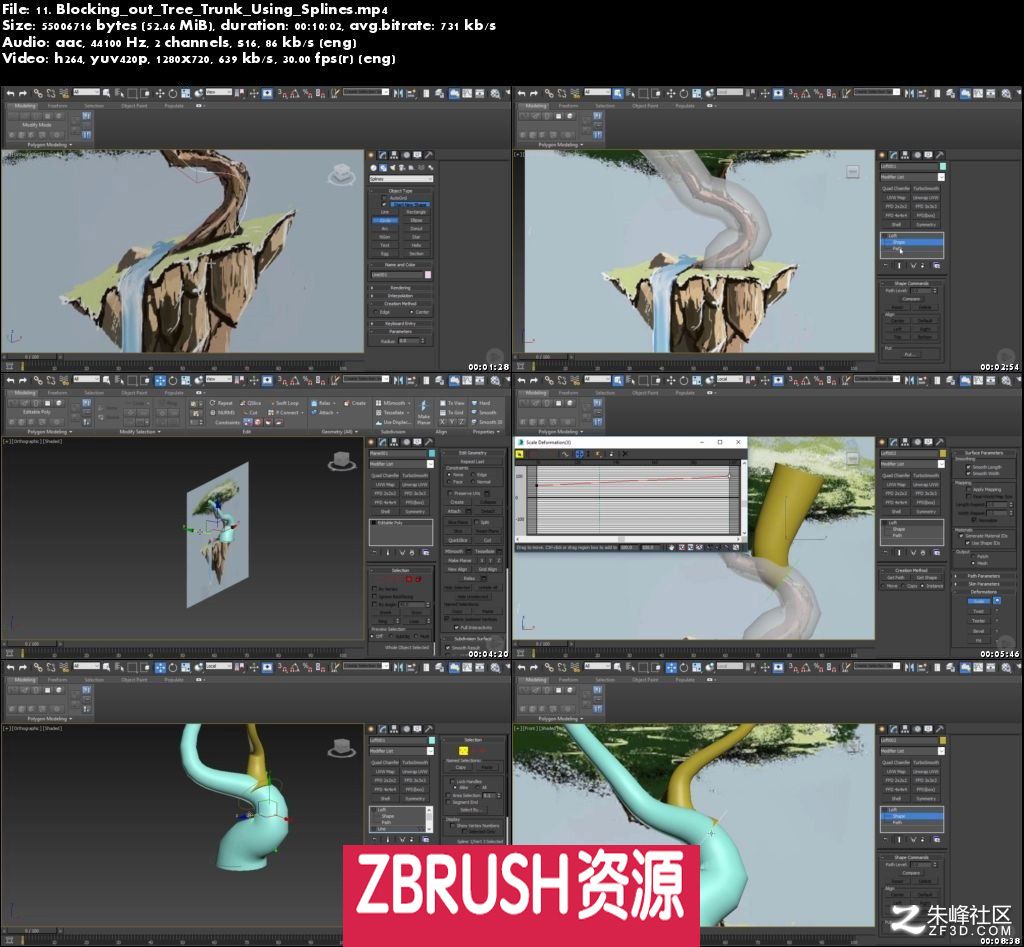Switch to Object Paint tab in the 00:04:20 frame
The height and width of the screenshot is (947, 1024).
134,393
